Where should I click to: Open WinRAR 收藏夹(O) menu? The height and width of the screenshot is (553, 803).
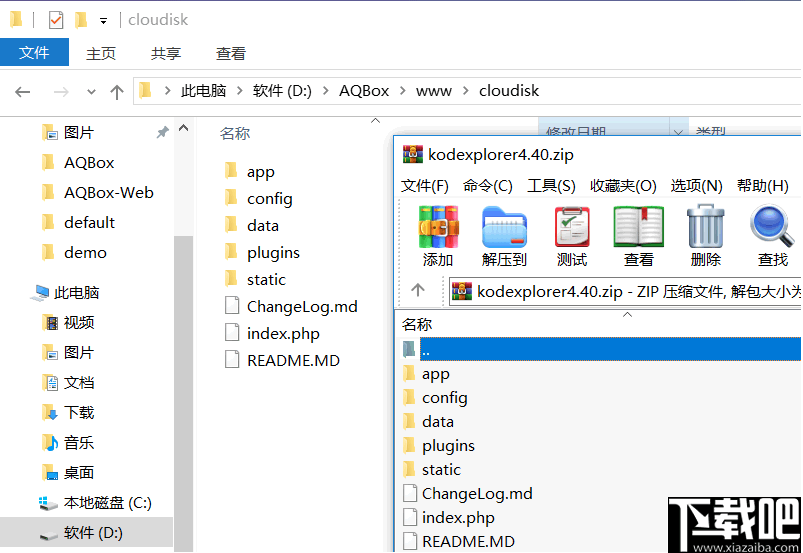pyautogui.click(x=623, y=185)
